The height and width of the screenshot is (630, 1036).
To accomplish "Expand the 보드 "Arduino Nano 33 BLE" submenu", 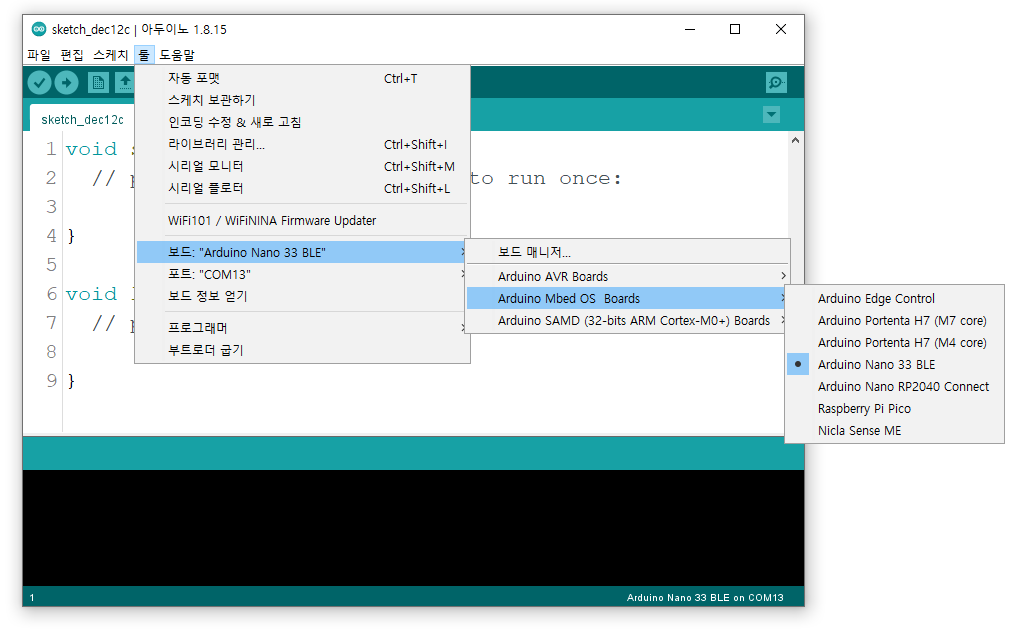I will [x=303, y=252].
